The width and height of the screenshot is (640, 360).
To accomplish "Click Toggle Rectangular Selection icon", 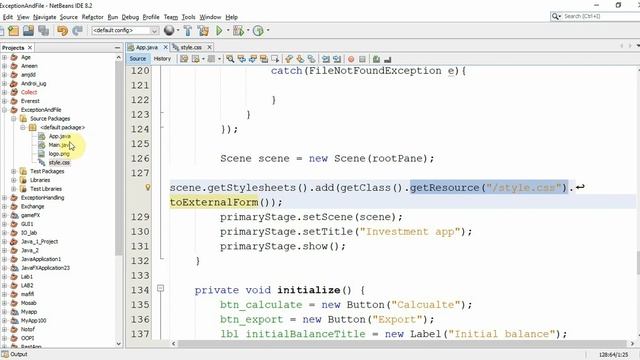I will click(x=275, y=59).
